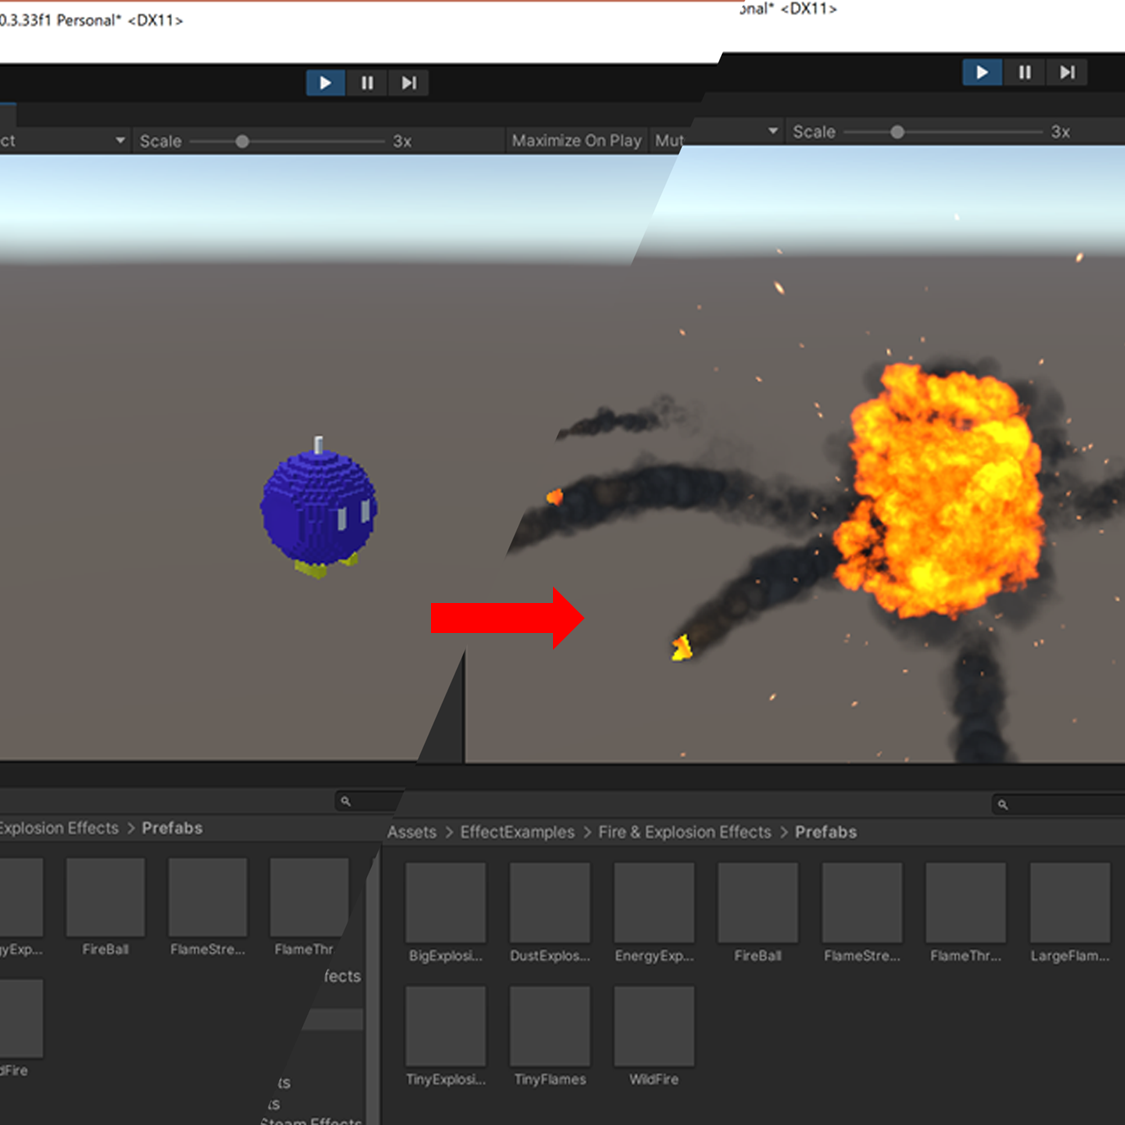This screenshot has height=1125, width=1125.
Task: Open the aspect dropdown arrow in the right Game view
Action: coord(773,131)
